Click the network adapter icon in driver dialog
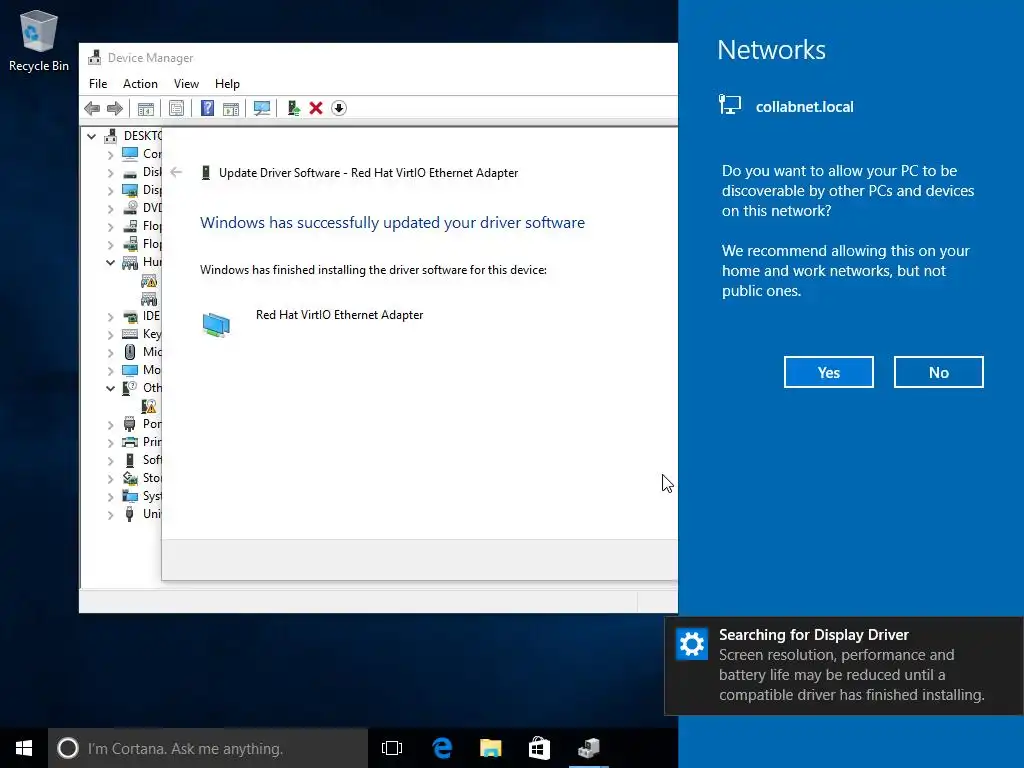This screenshot has width=1024, height=768. tap(216, 325)
